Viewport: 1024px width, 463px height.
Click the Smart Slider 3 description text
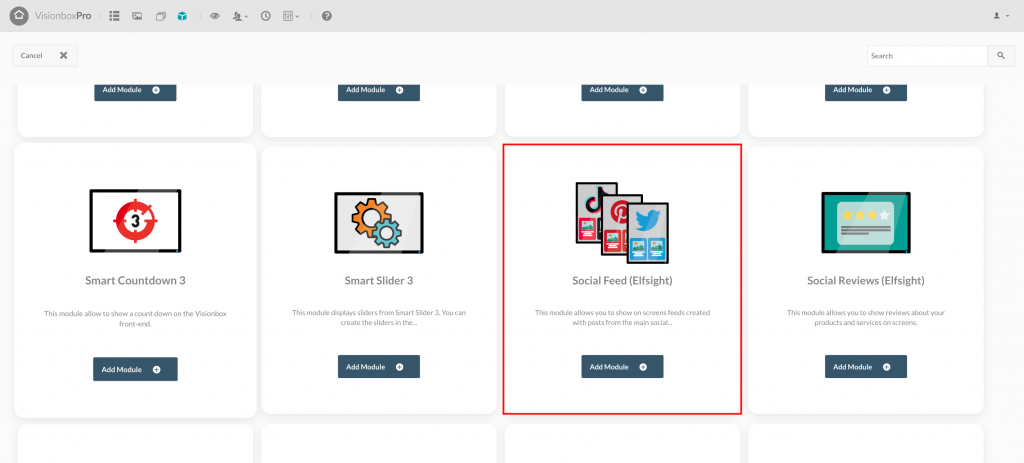click(x=379, y=317)
